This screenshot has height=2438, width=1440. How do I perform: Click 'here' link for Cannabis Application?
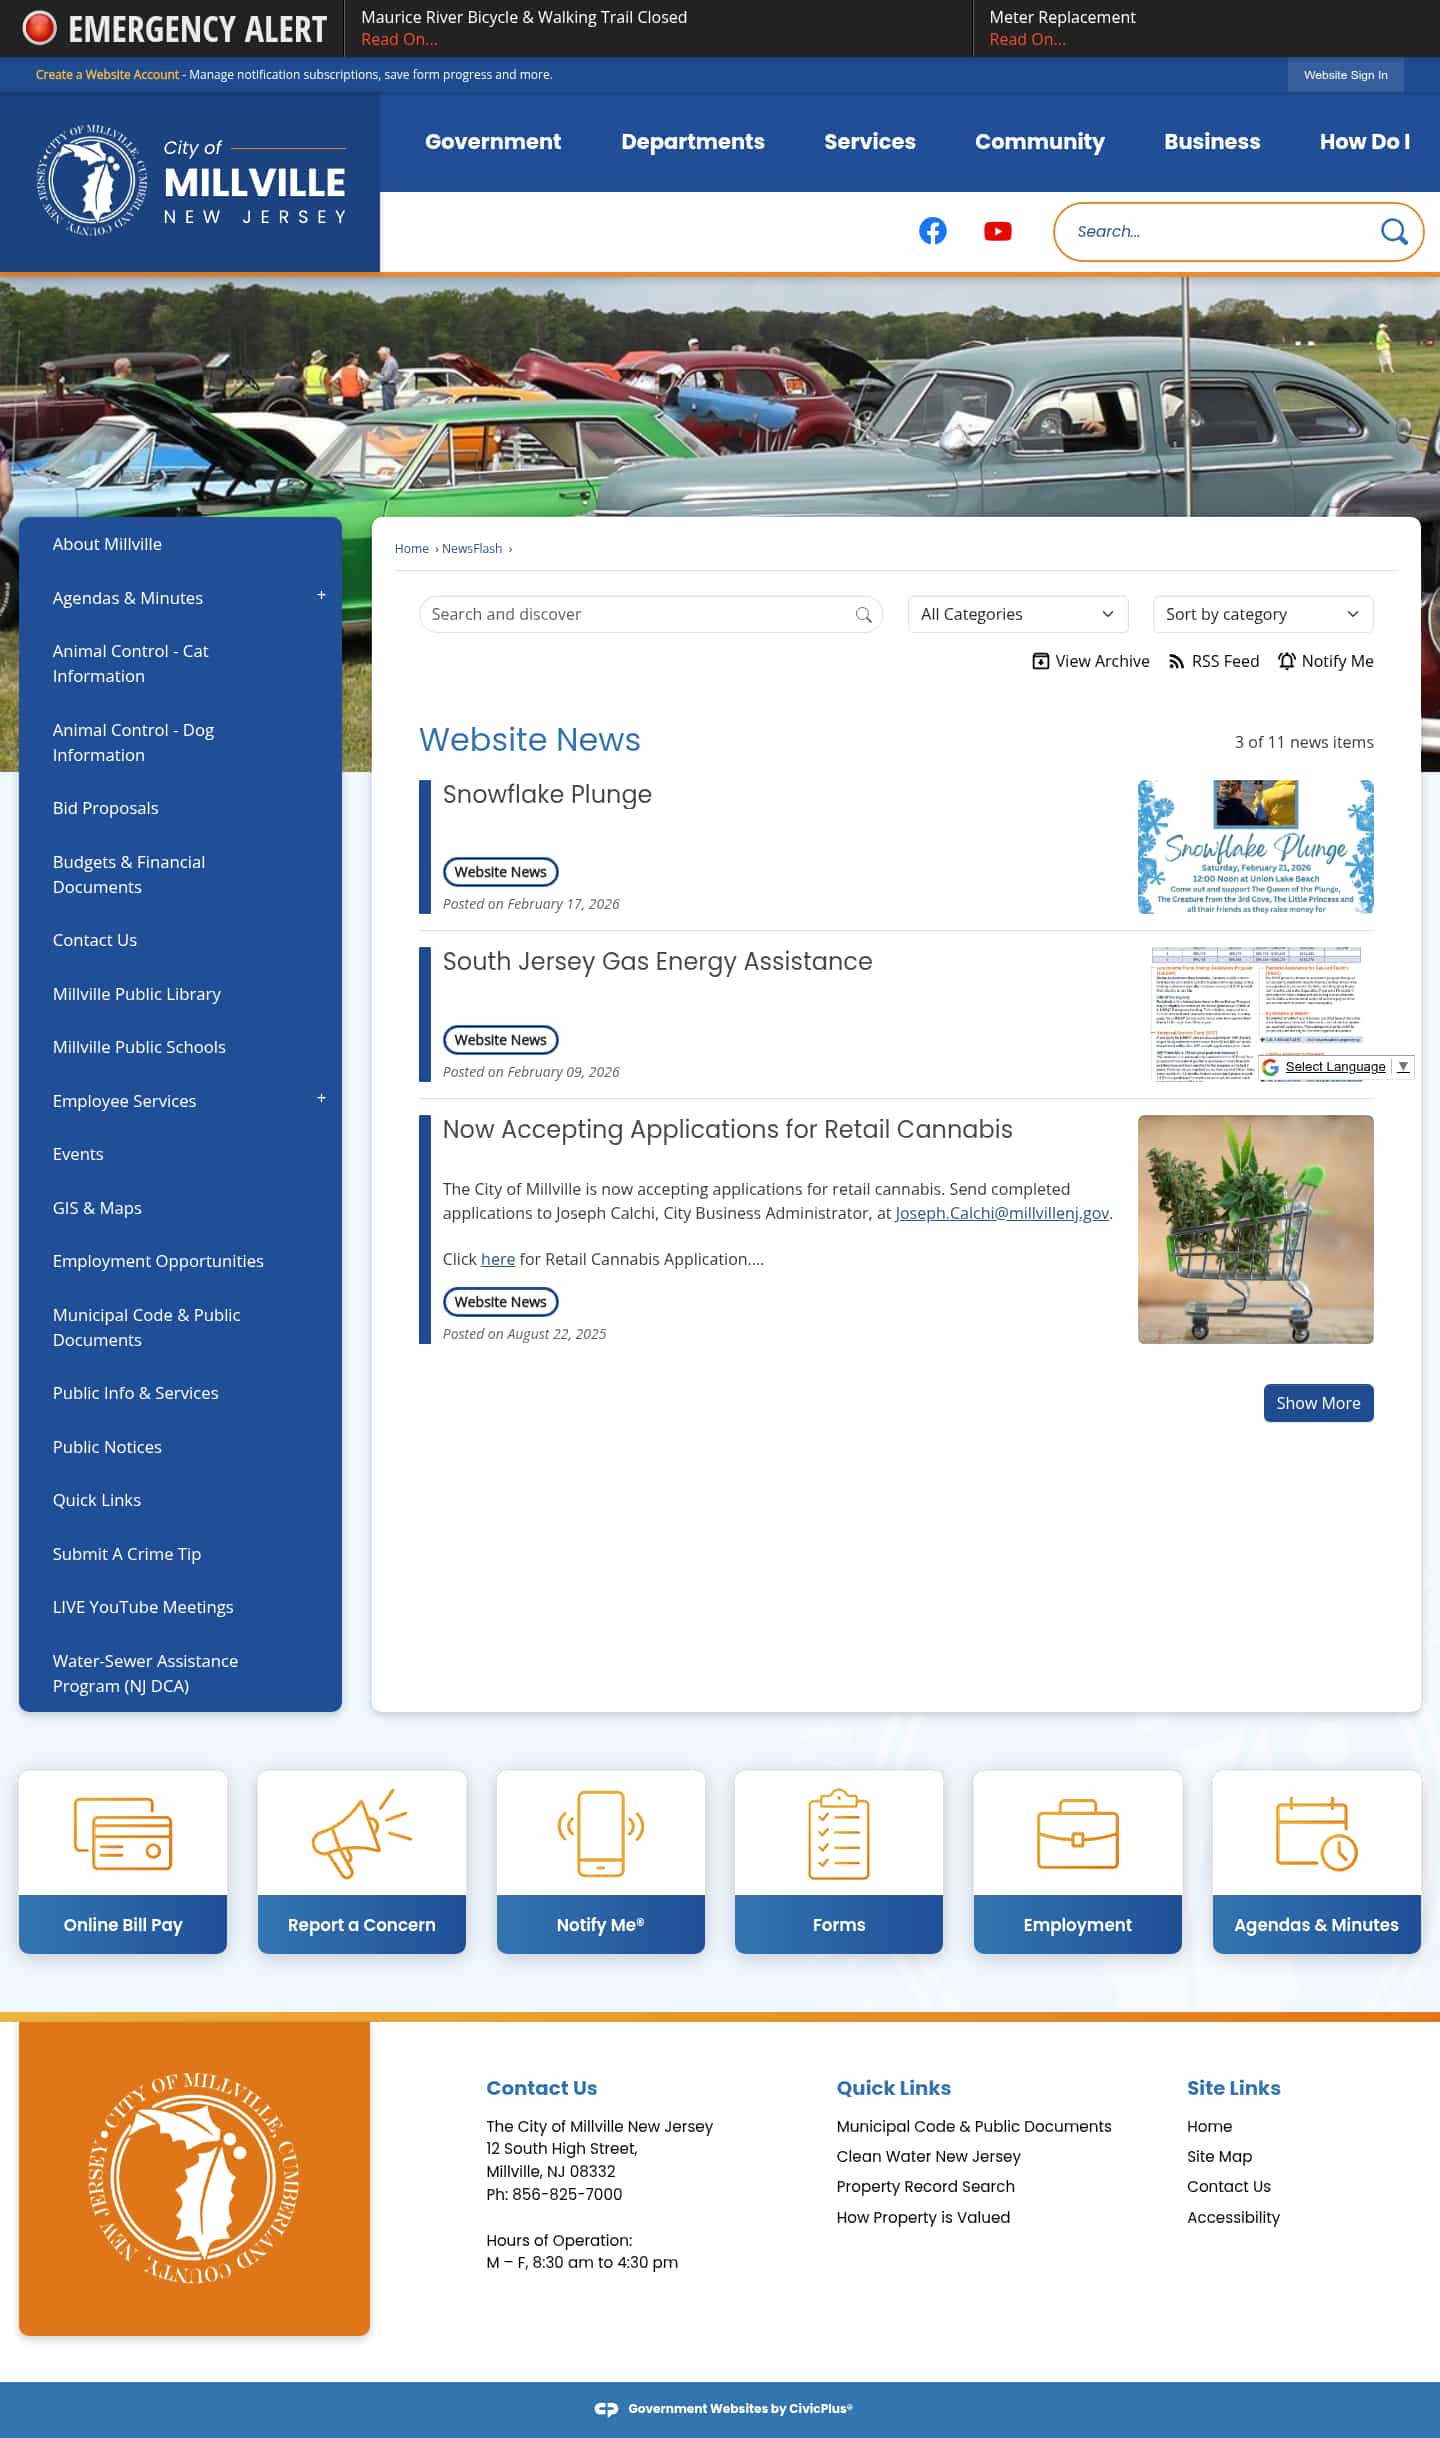498,1259
